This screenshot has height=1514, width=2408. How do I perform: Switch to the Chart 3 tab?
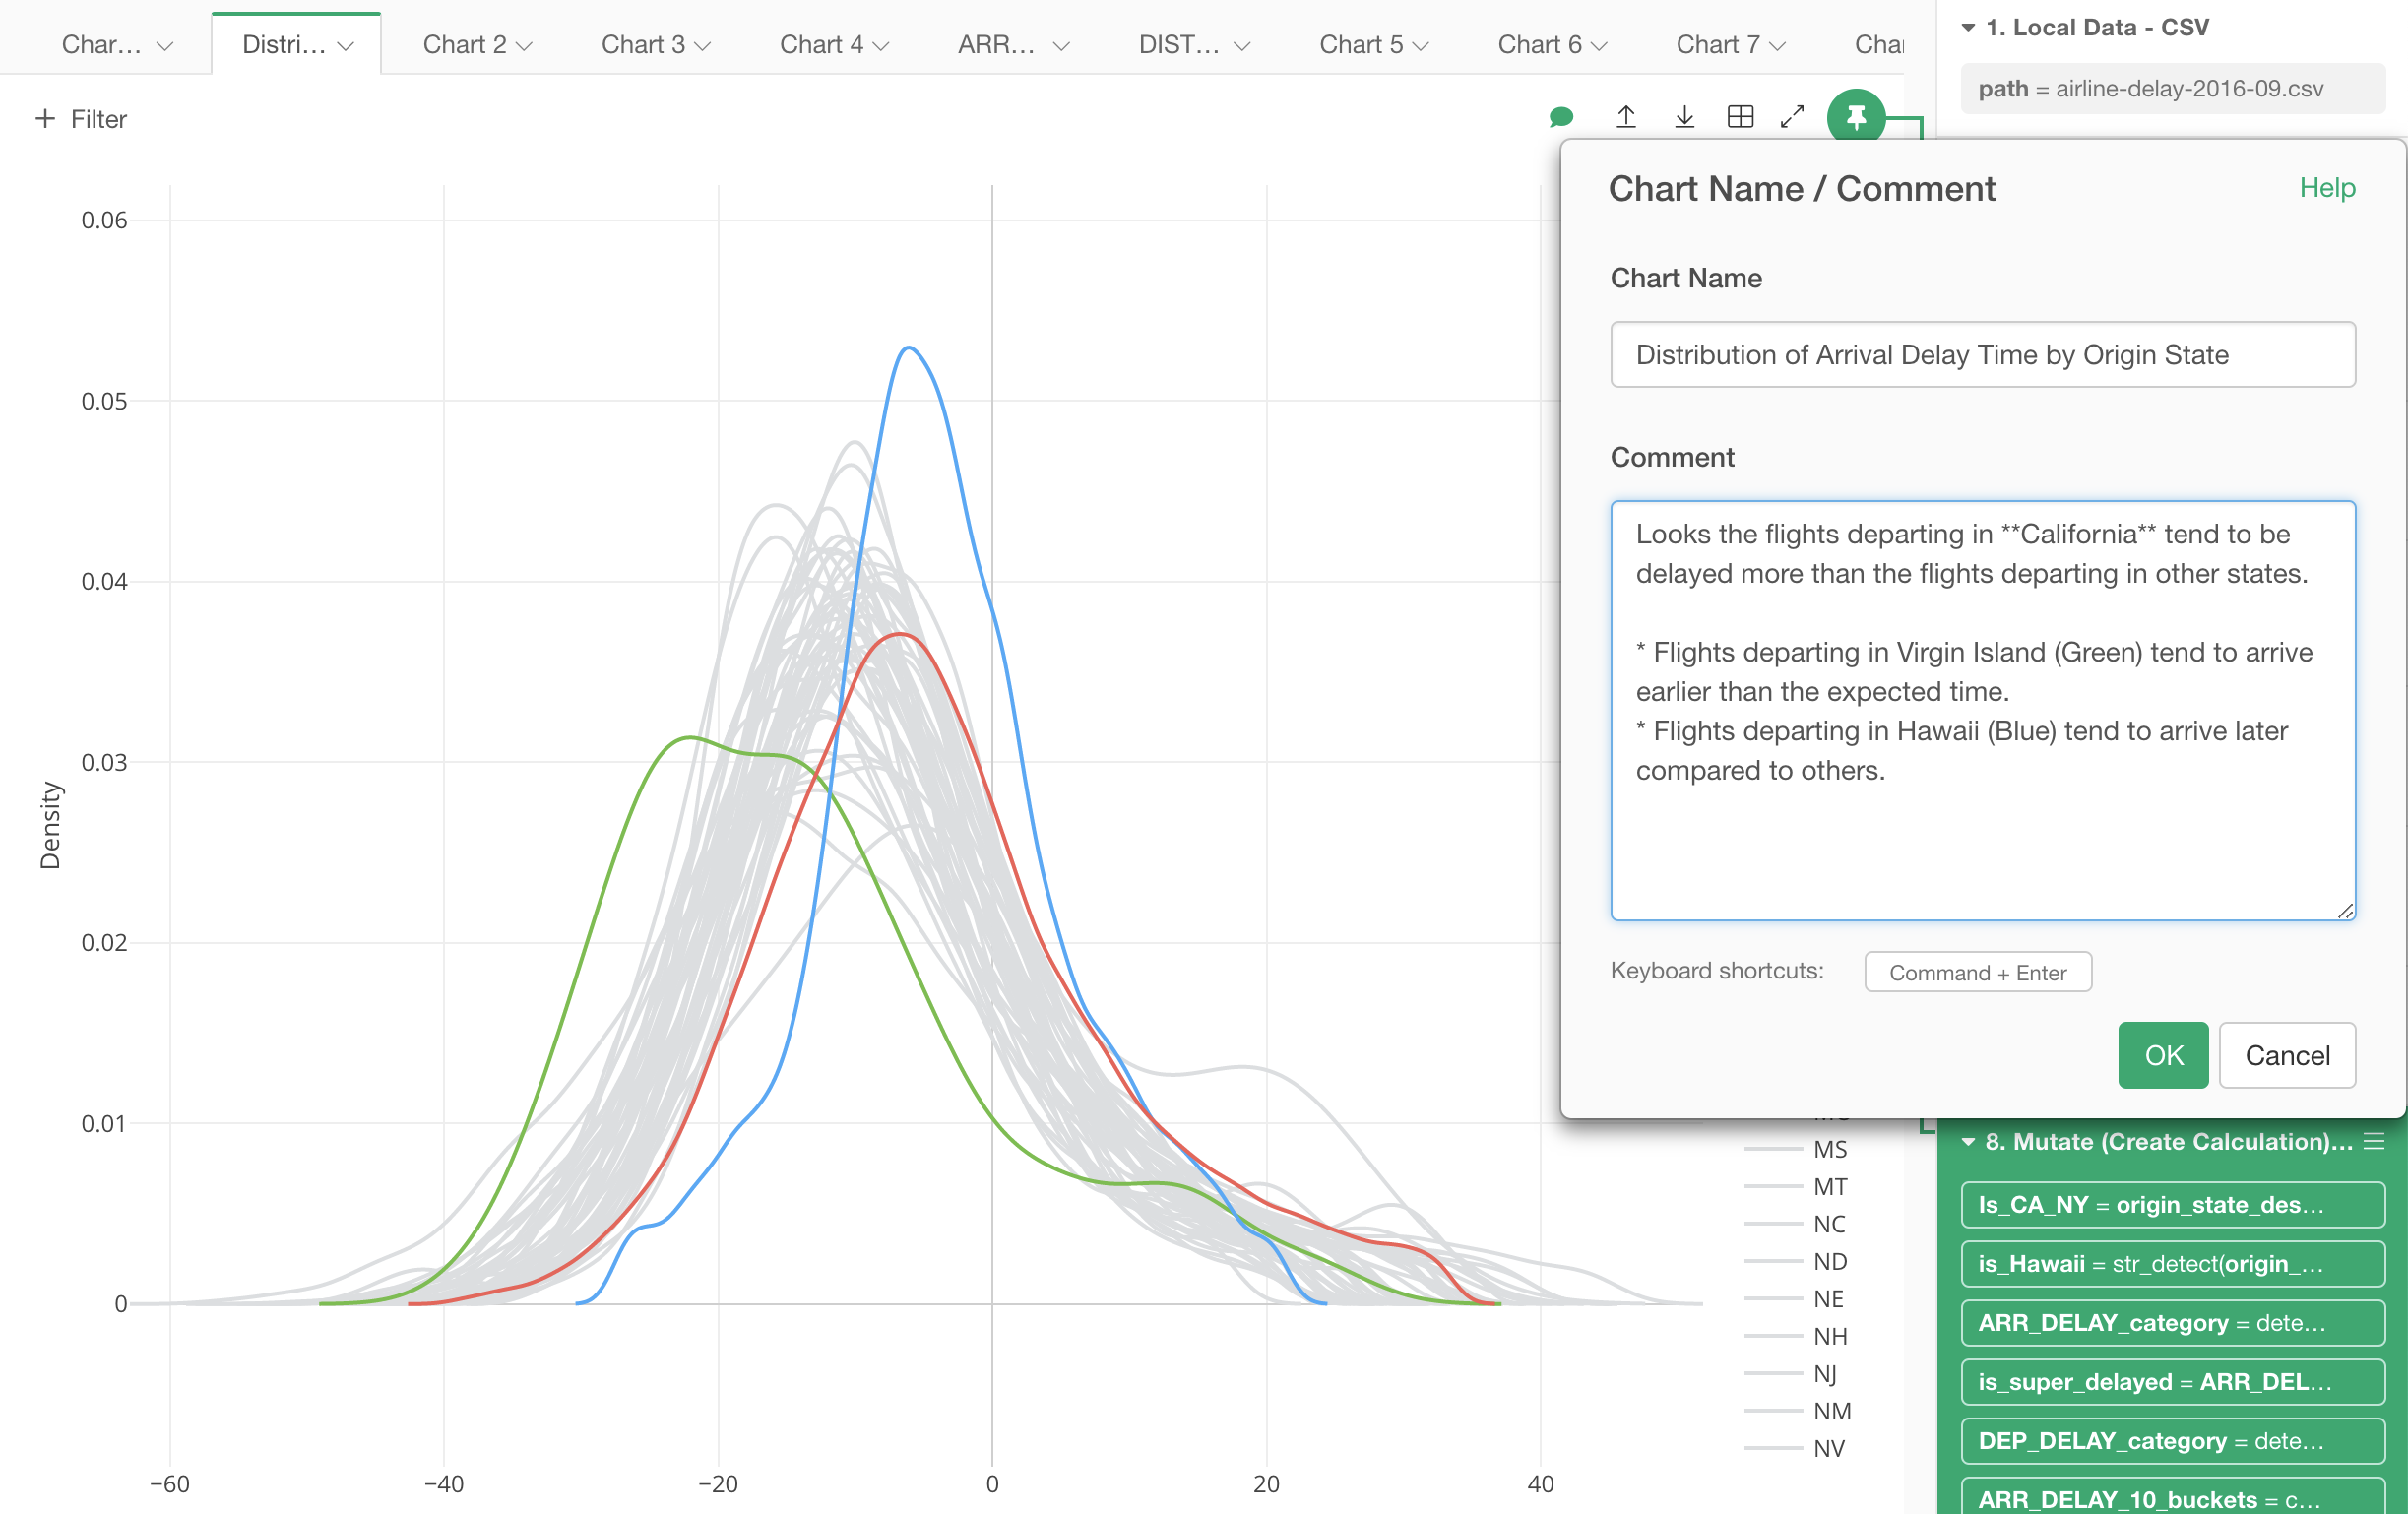(x=643, y=45)
